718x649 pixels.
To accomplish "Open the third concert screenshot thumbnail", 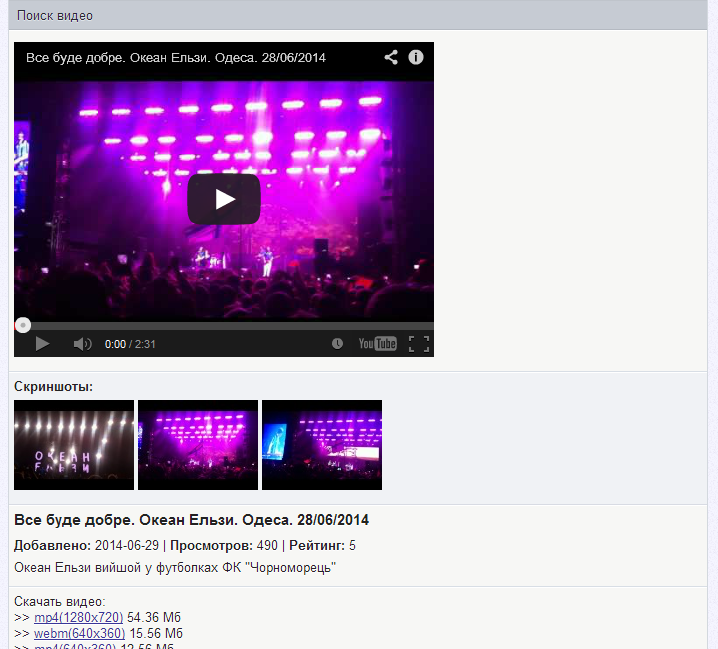I will click(x=322, y=445).
